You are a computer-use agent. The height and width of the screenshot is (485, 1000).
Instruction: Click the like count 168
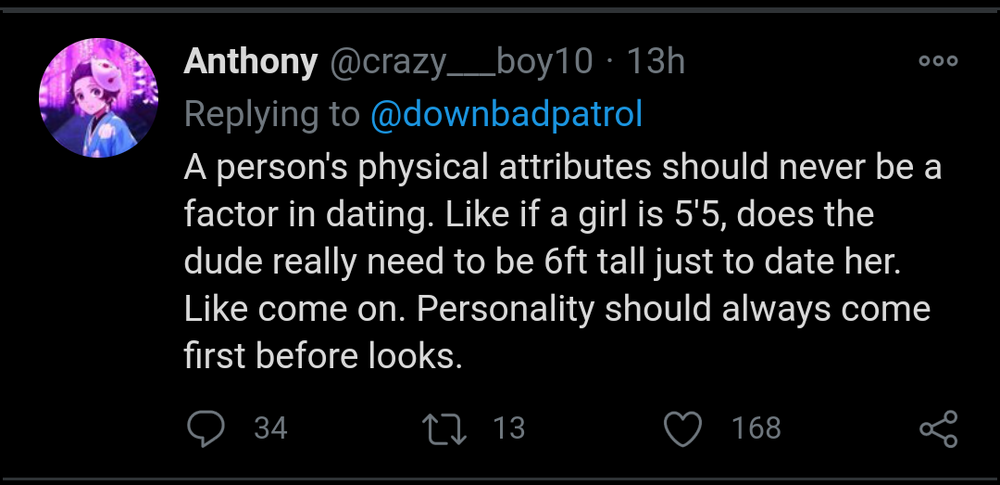[756, 429]
